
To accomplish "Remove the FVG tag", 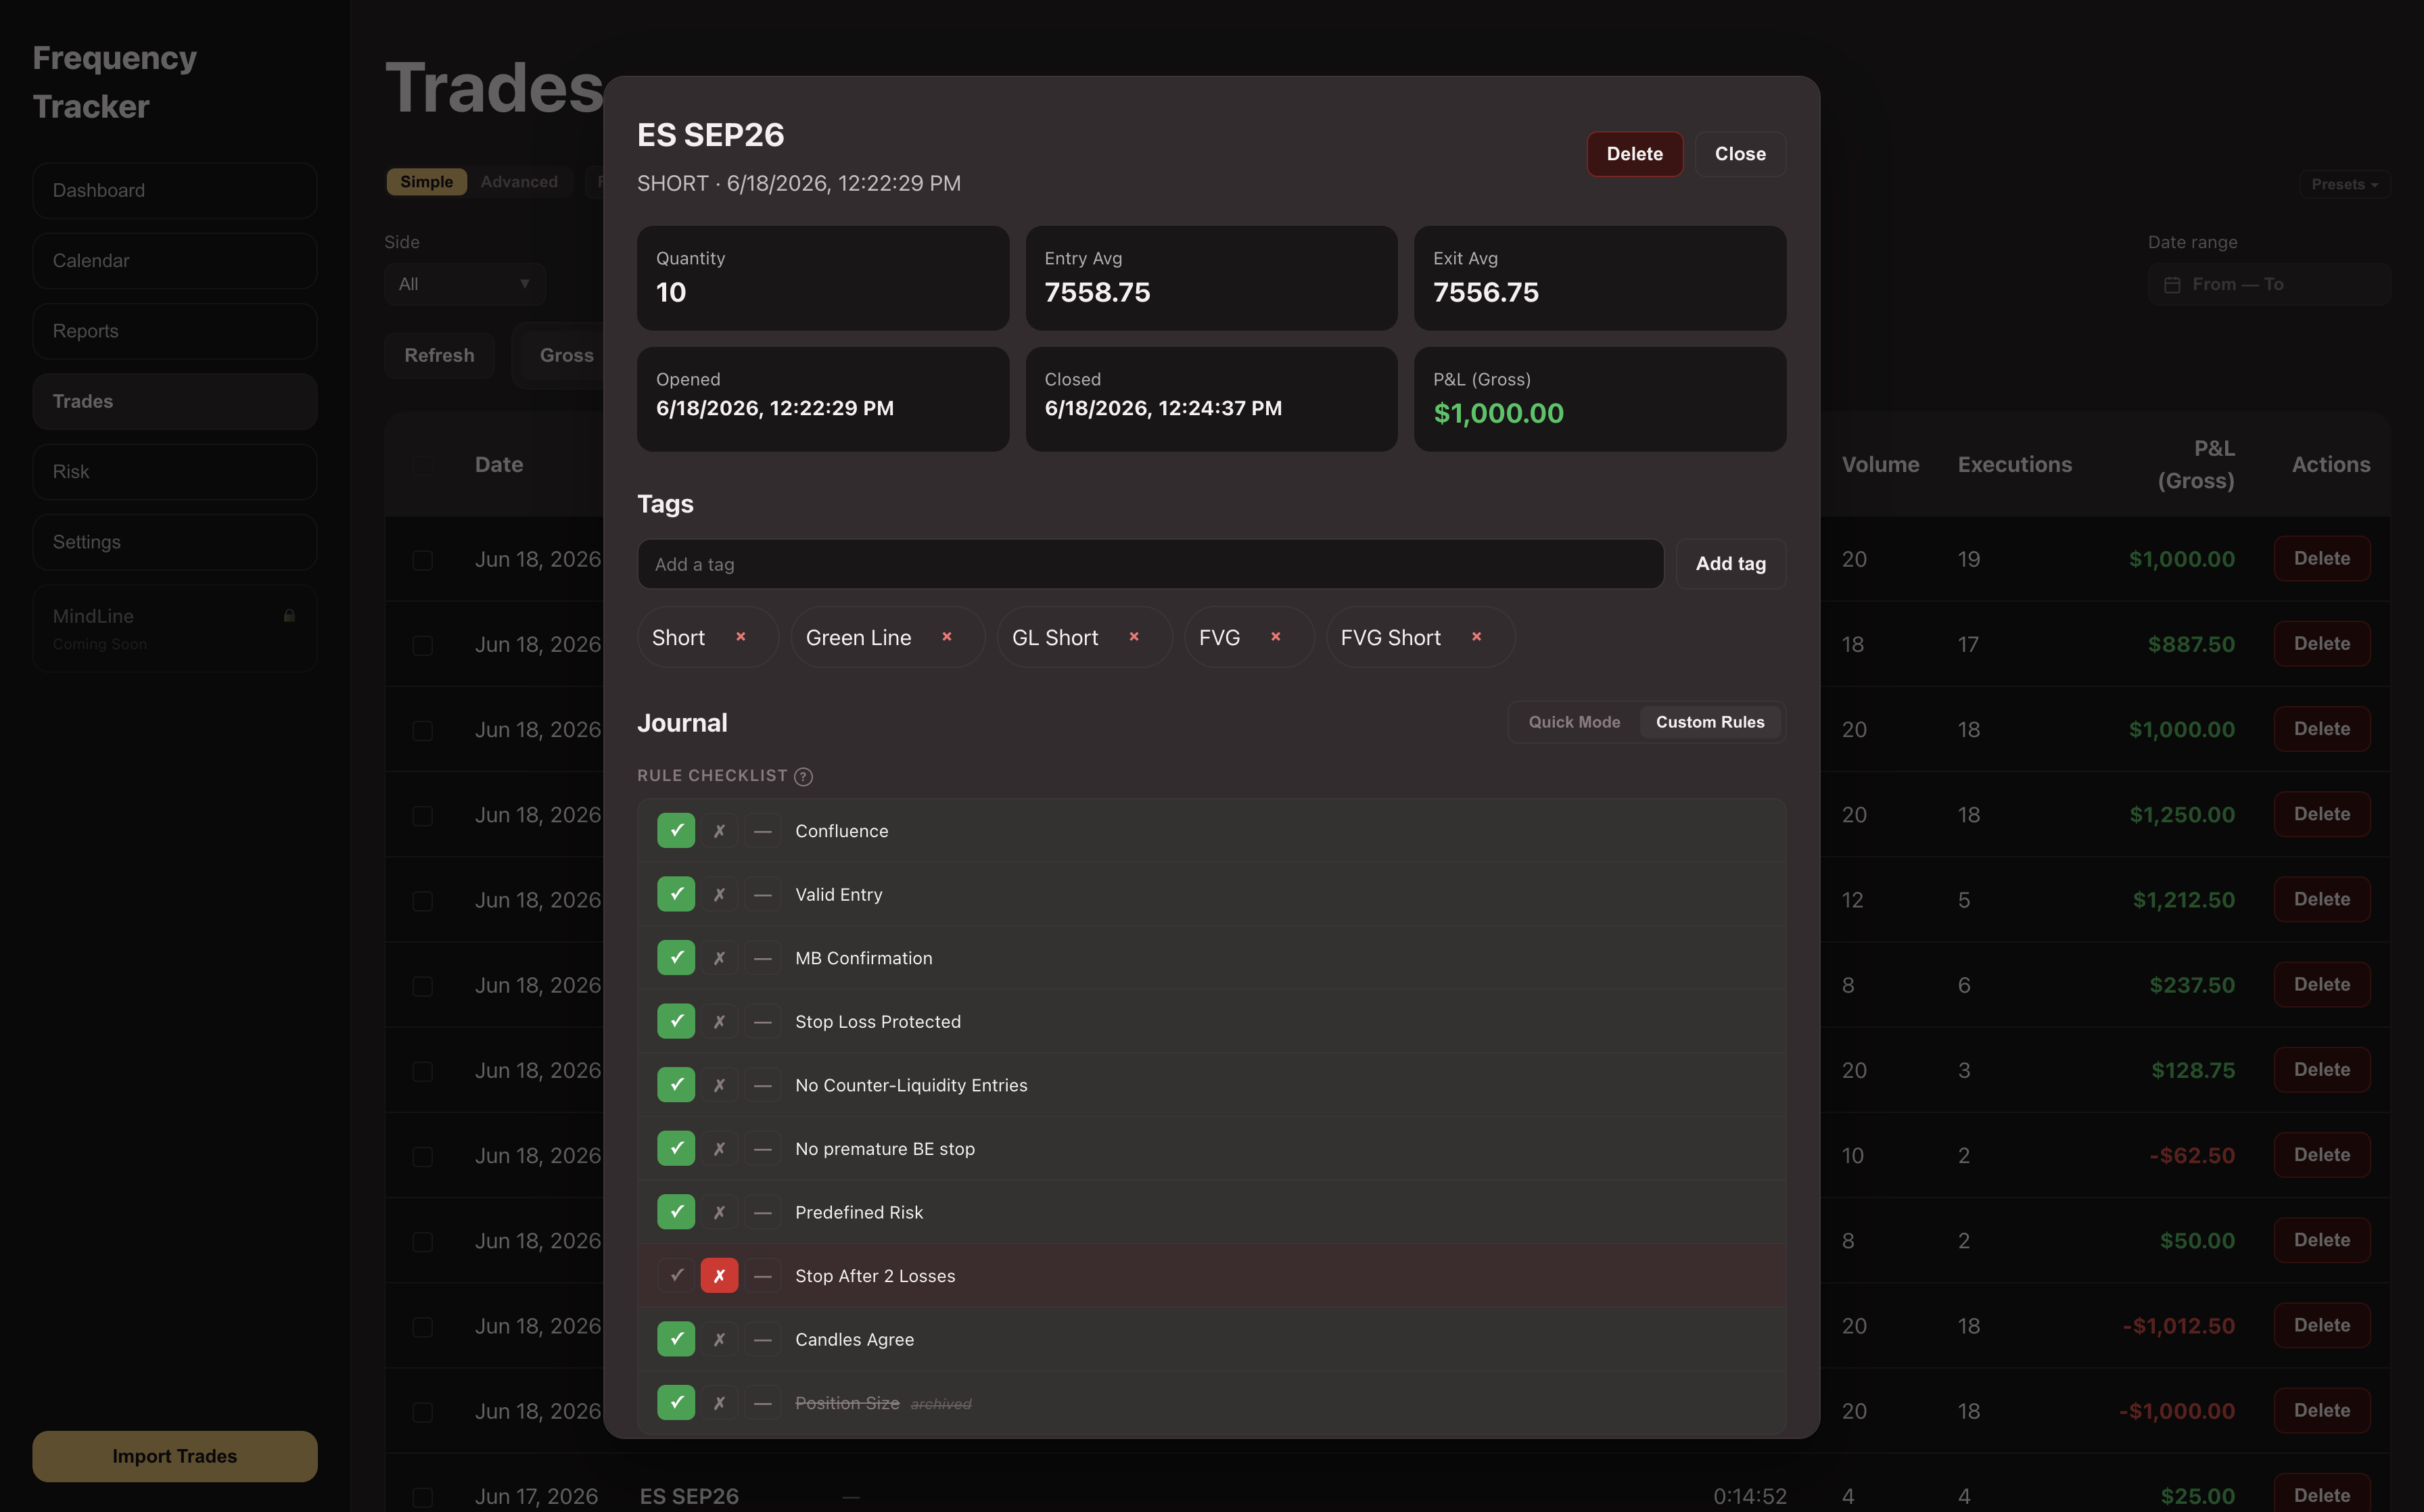I will point(1276,637).
